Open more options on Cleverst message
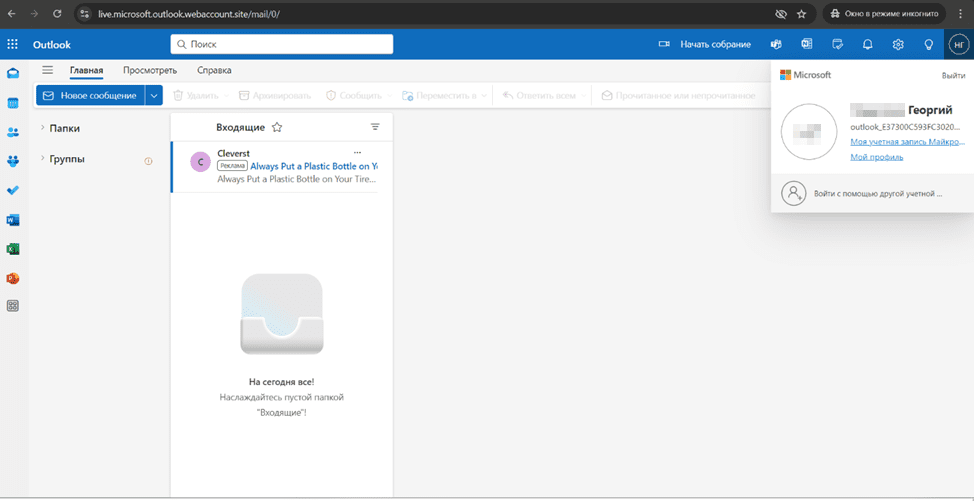 pos(357,152)
